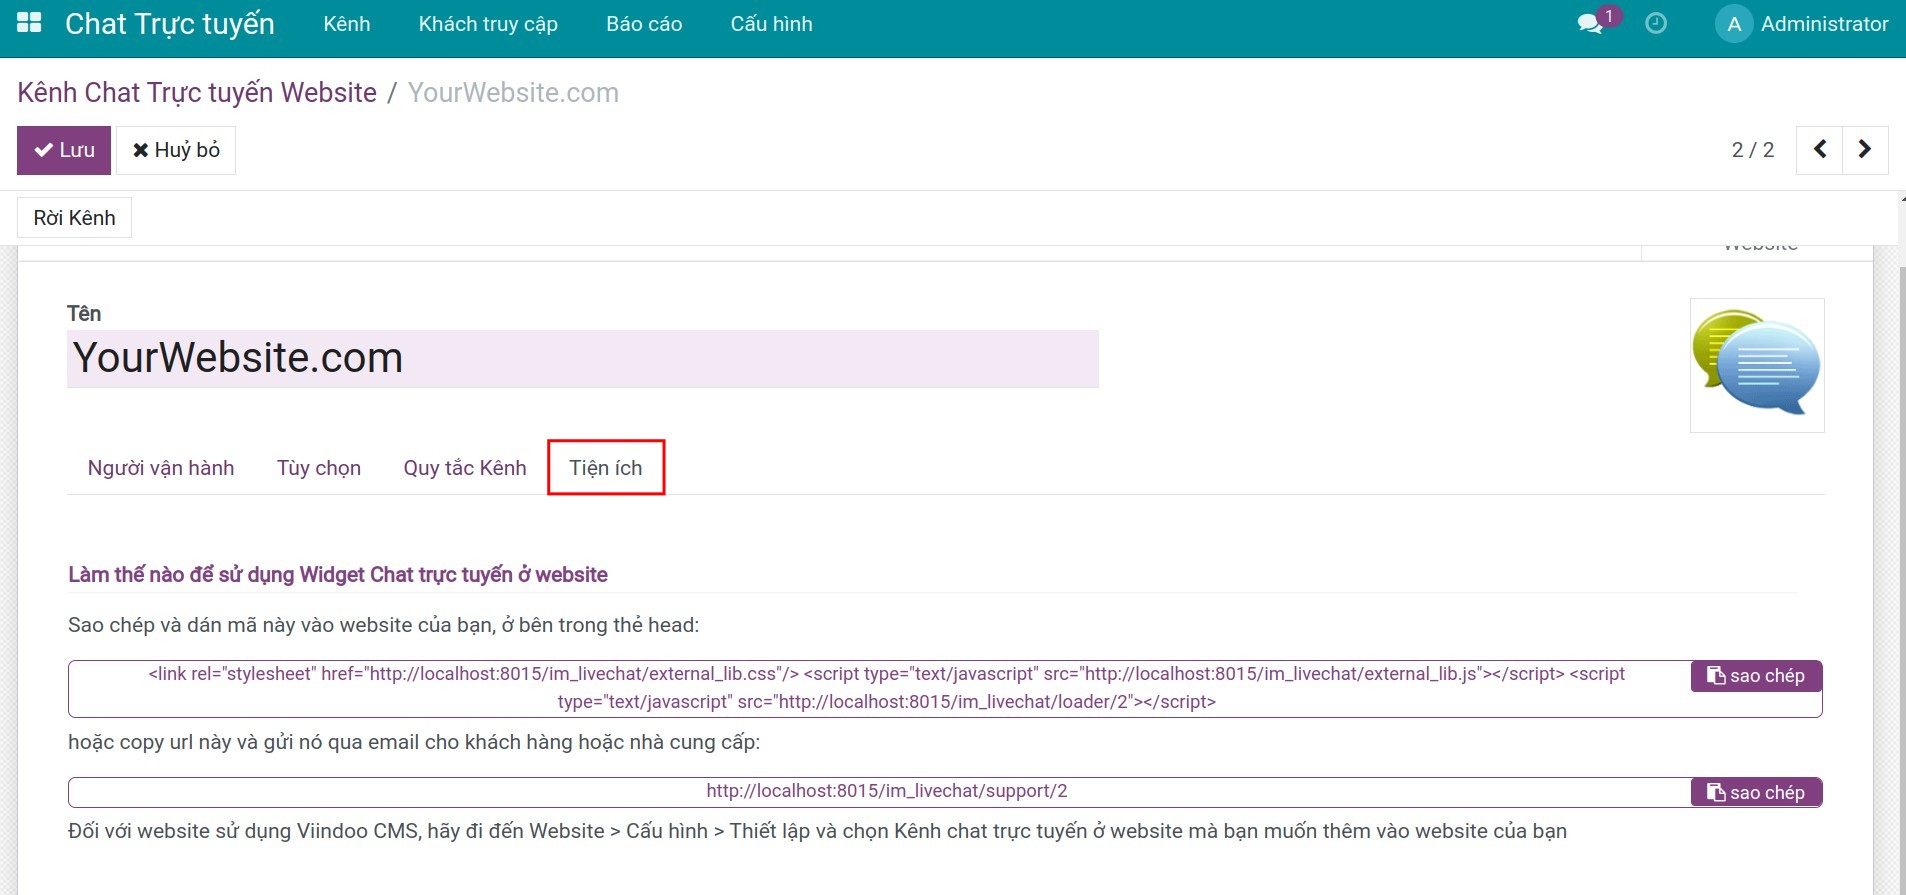Click Kênh Chat Trực tuyến Website breadcrumb

[x=197, y=93]
